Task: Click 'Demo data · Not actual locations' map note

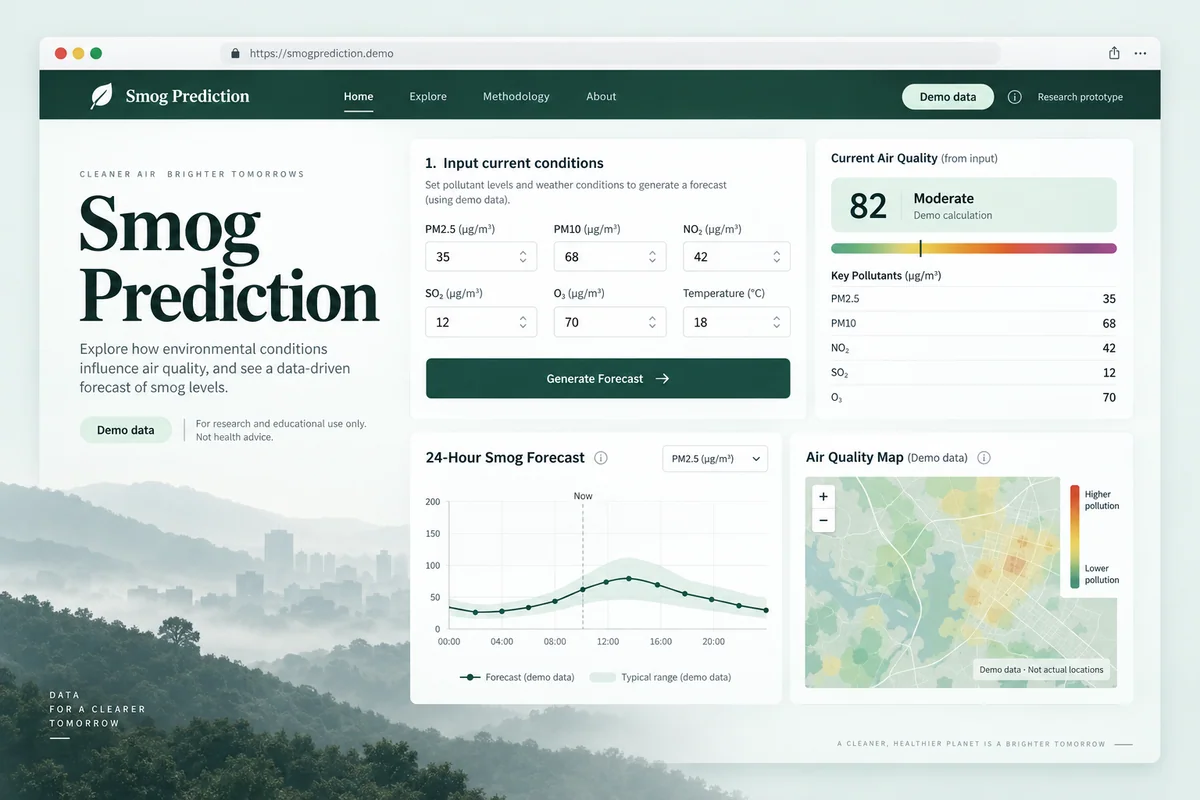Action: click(x=1042, y=670)
